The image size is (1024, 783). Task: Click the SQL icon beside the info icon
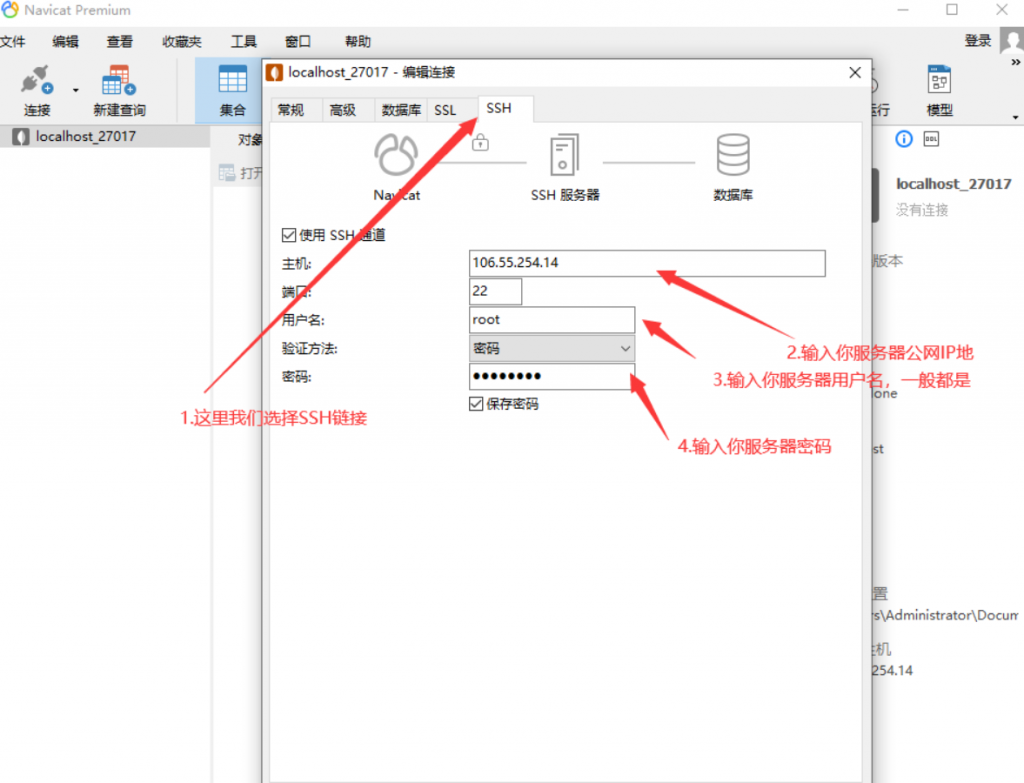pos(932,140)
